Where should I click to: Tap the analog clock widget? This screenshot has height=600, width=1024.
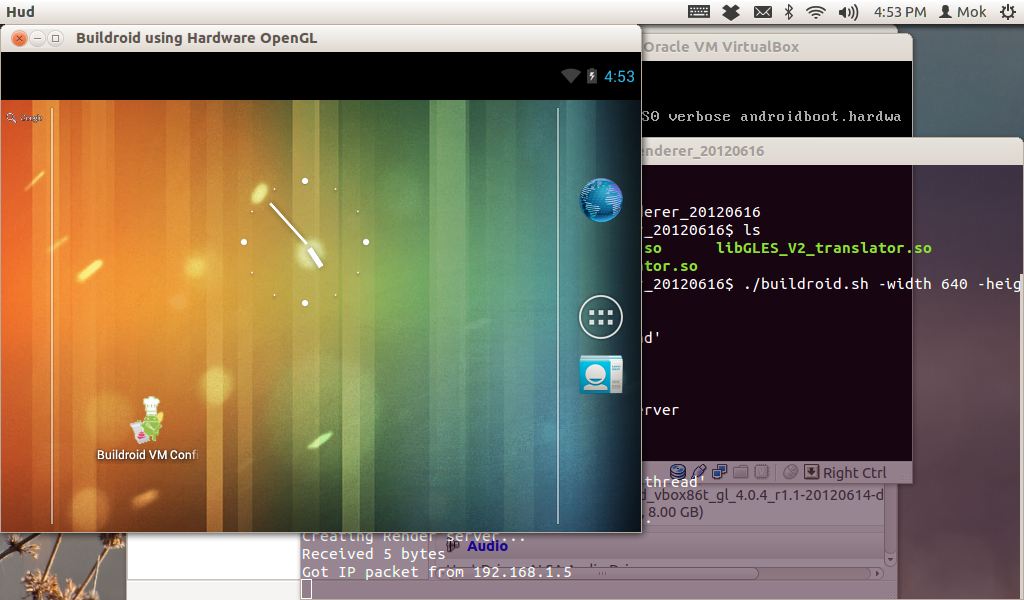coord(305,242)
